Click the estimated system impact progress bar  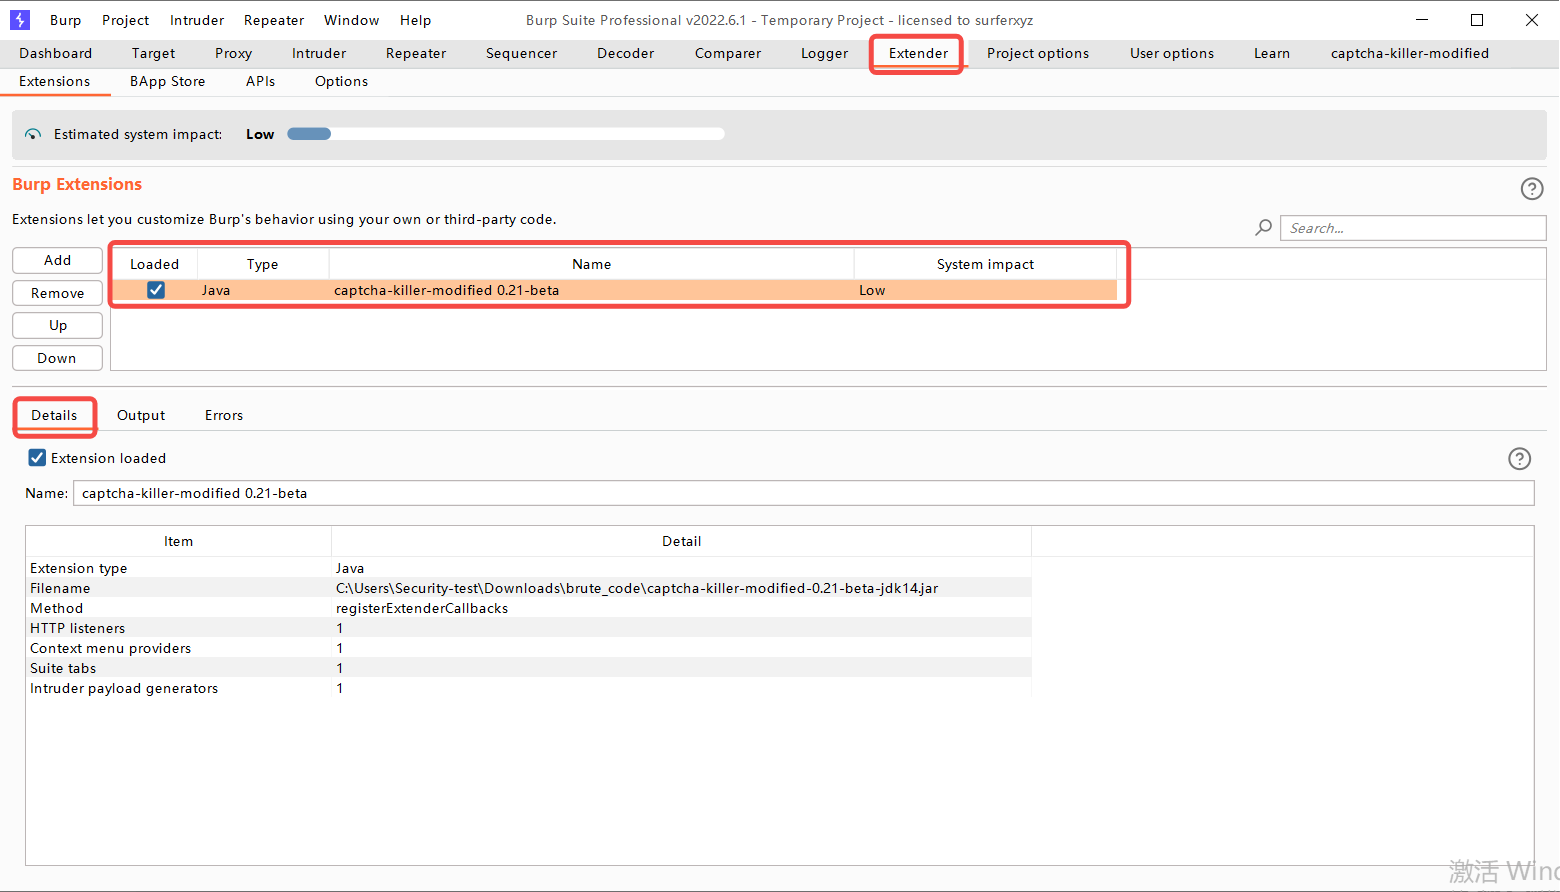click(506, 134)
